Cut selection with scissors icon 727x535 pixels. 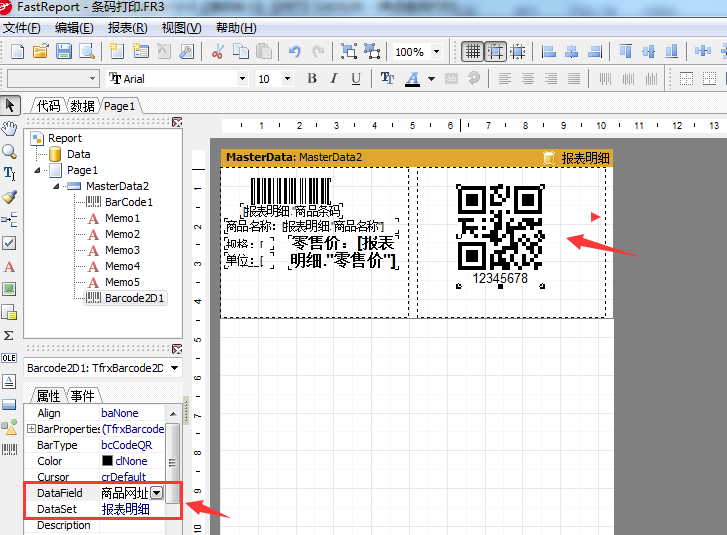coord(217,51)
